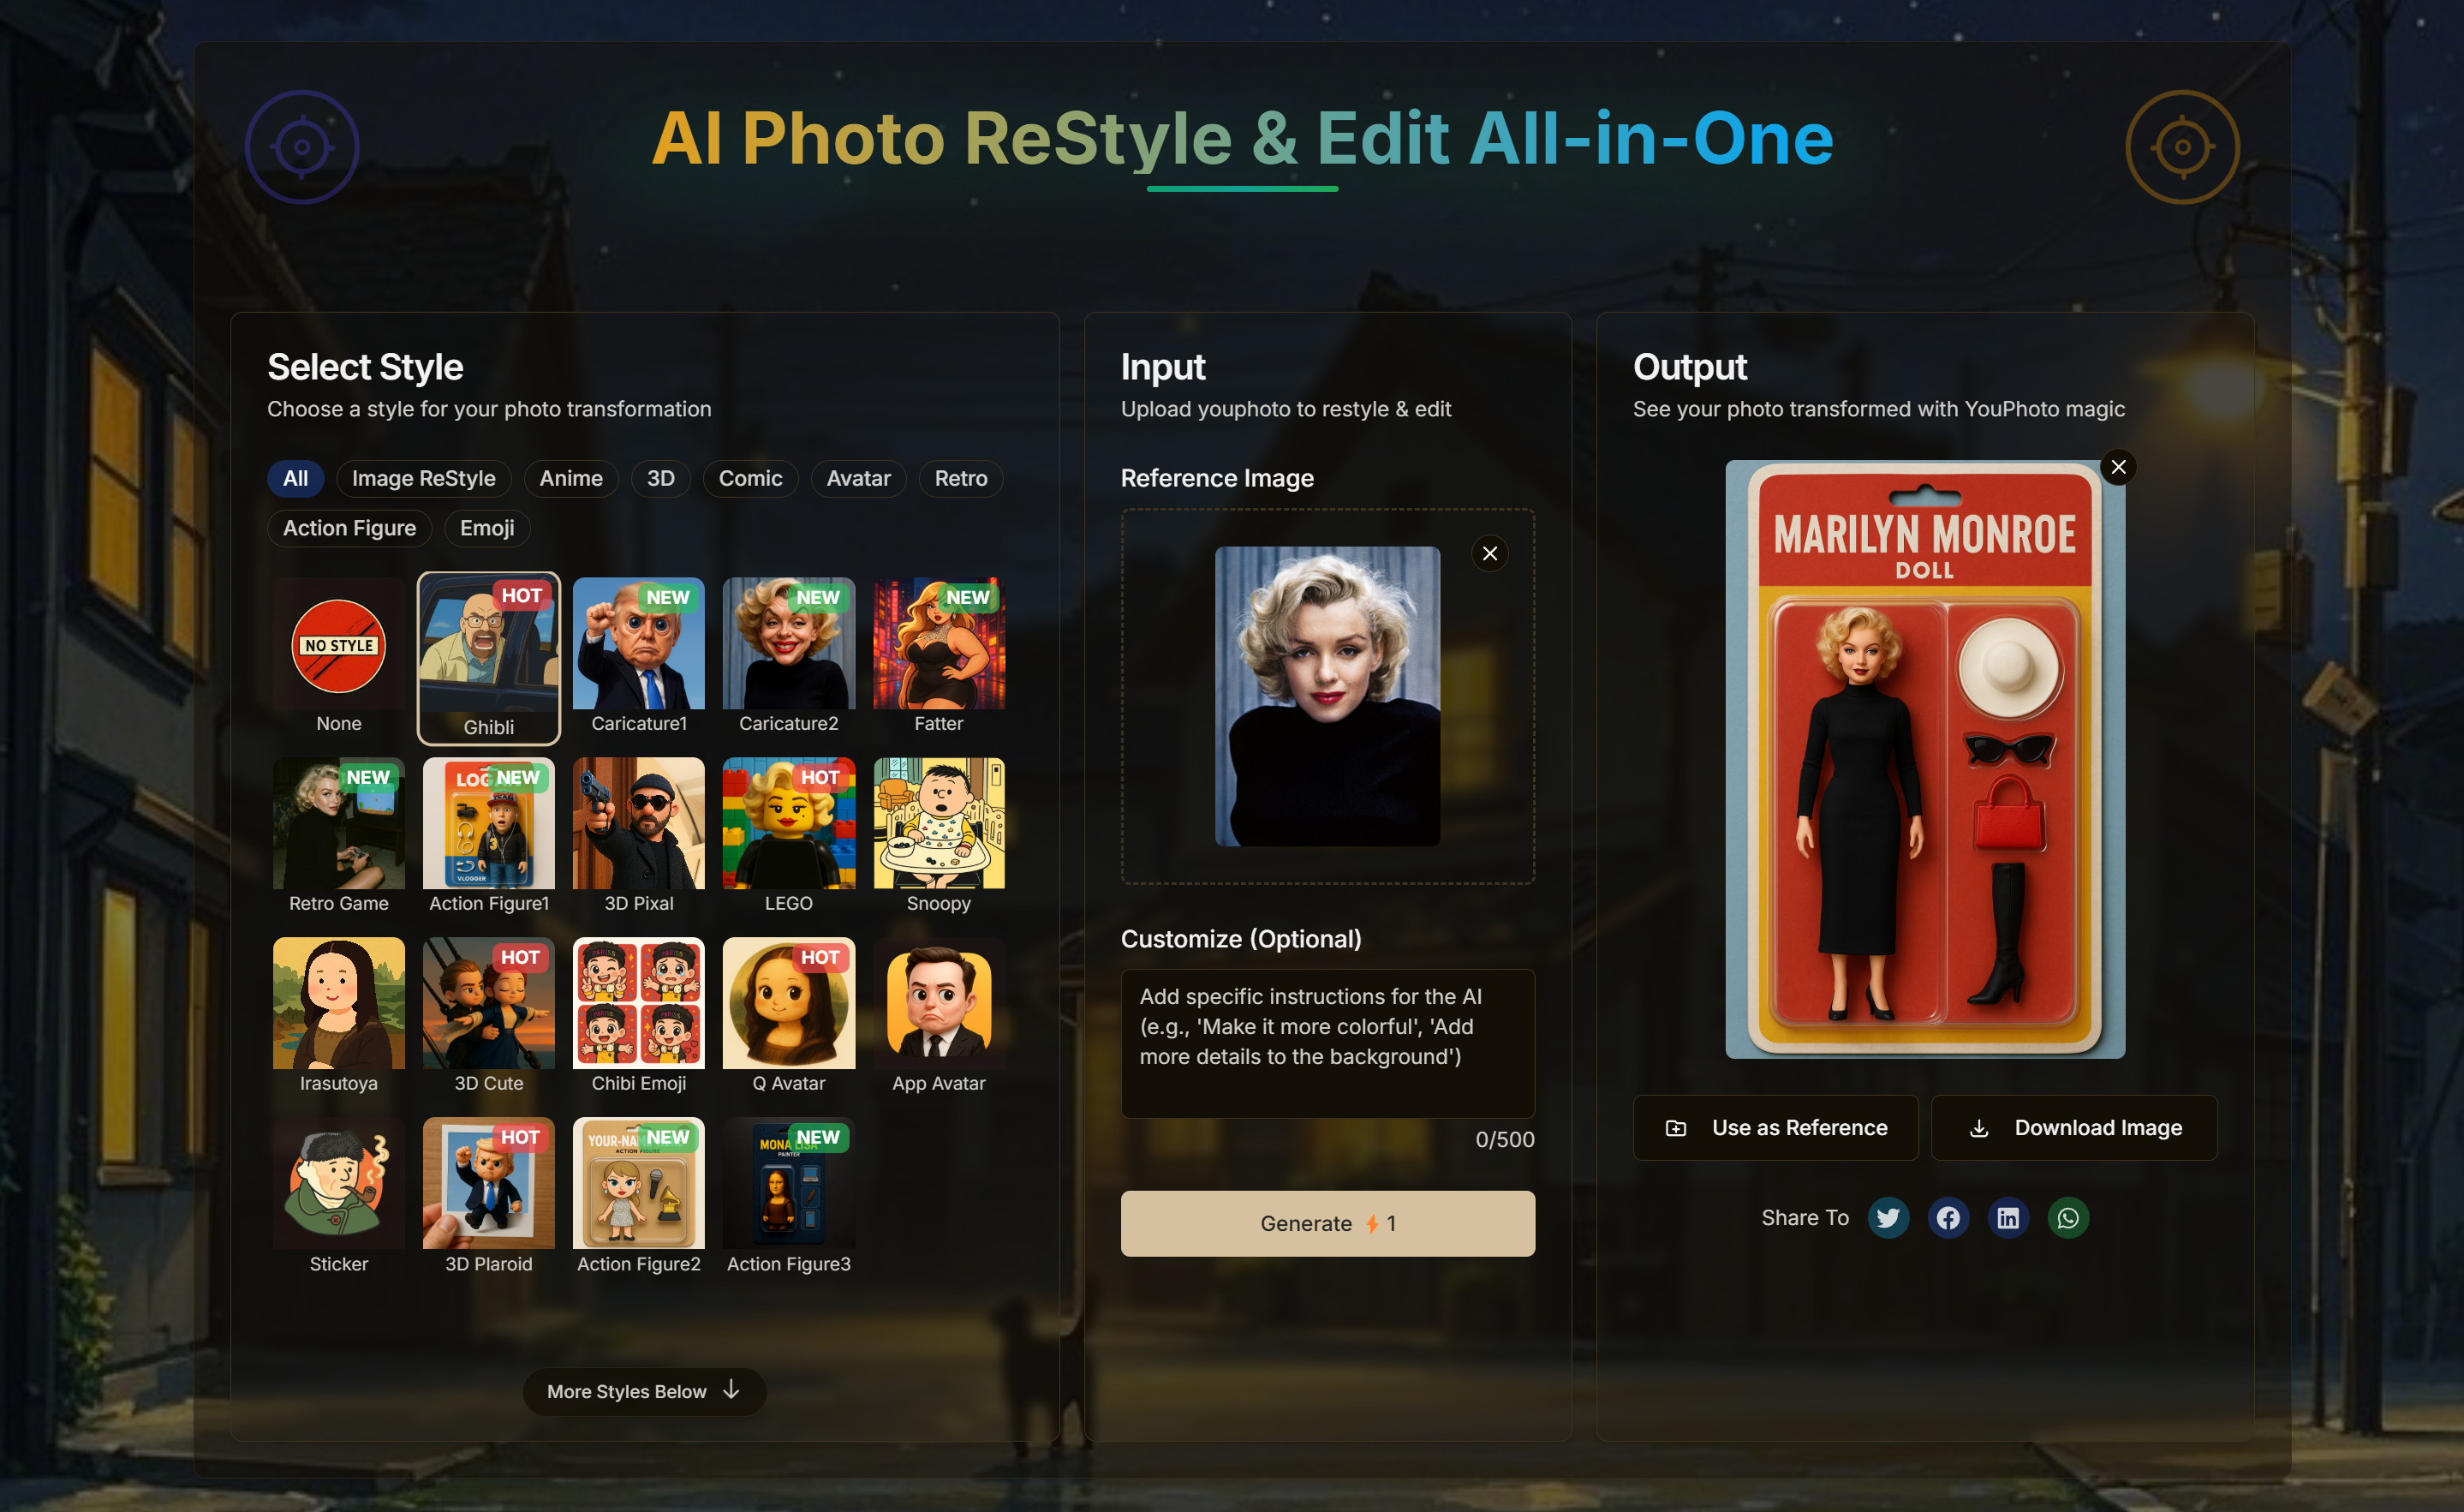
Task: Select the Q Avatar style
Action: [x=789, y=1017]
